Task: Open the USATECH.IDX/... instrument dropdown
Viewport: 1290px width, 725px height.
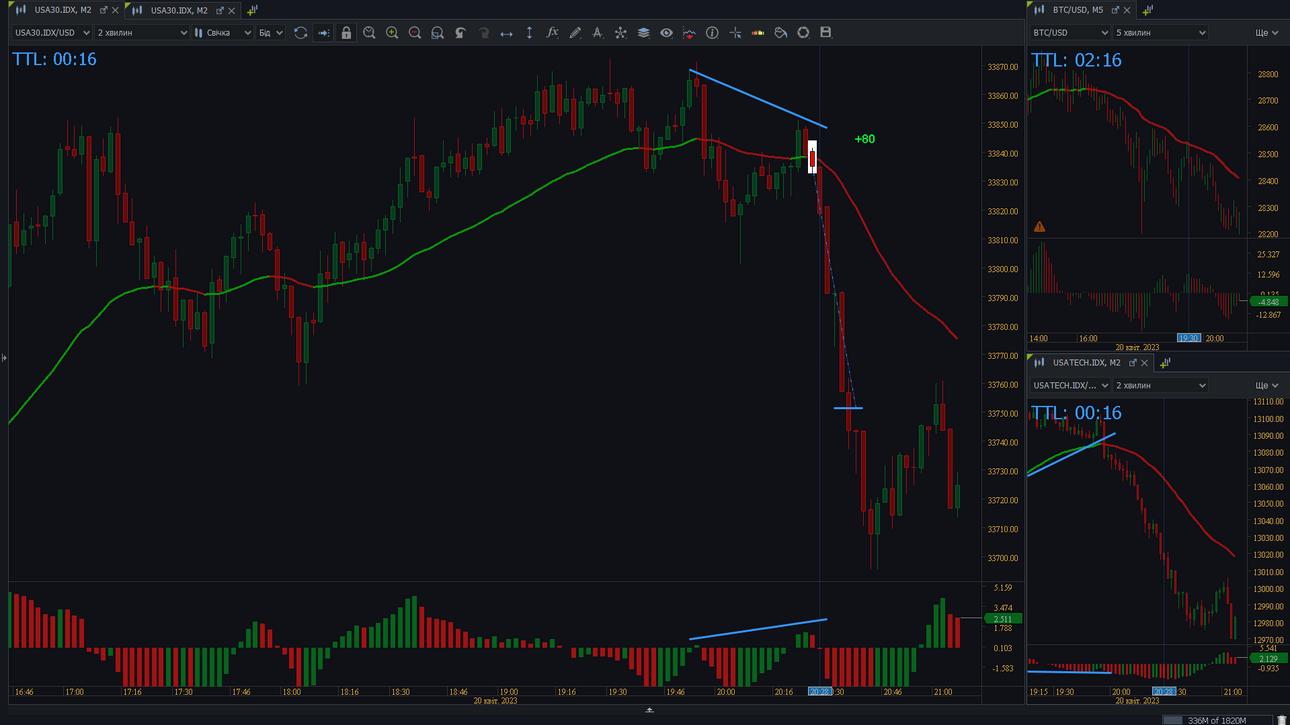Action: 1070,385
